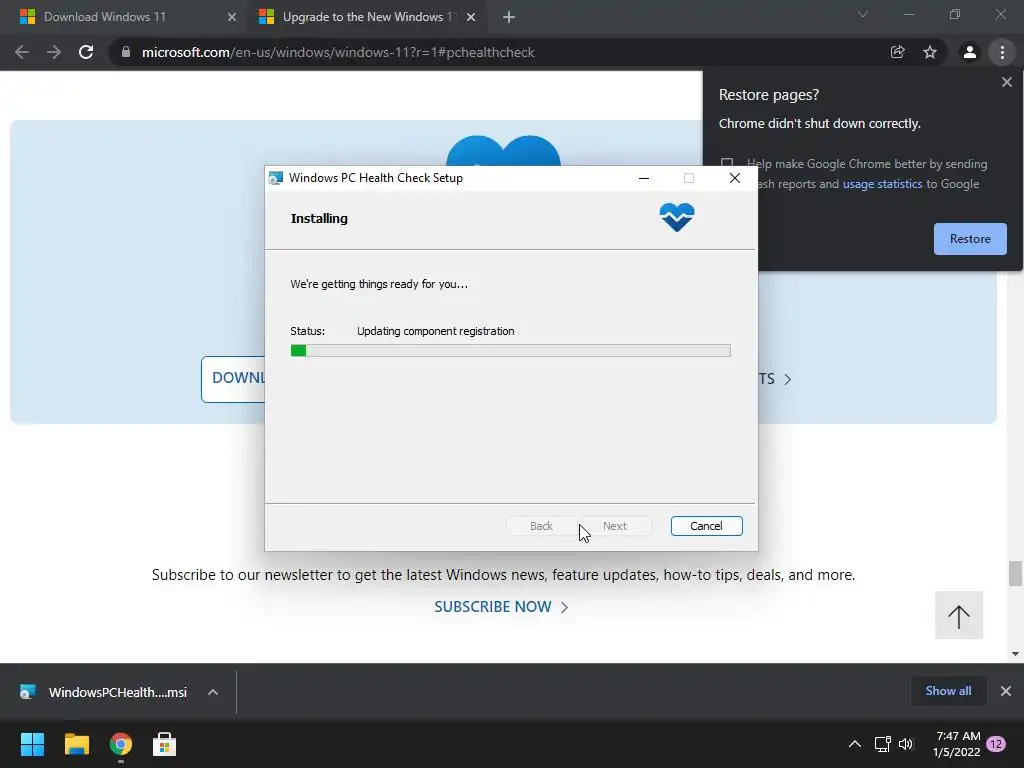1024x768 pixels.
Task: Close the Upgrade to the New Windows tab
Action: click(471, 17)
